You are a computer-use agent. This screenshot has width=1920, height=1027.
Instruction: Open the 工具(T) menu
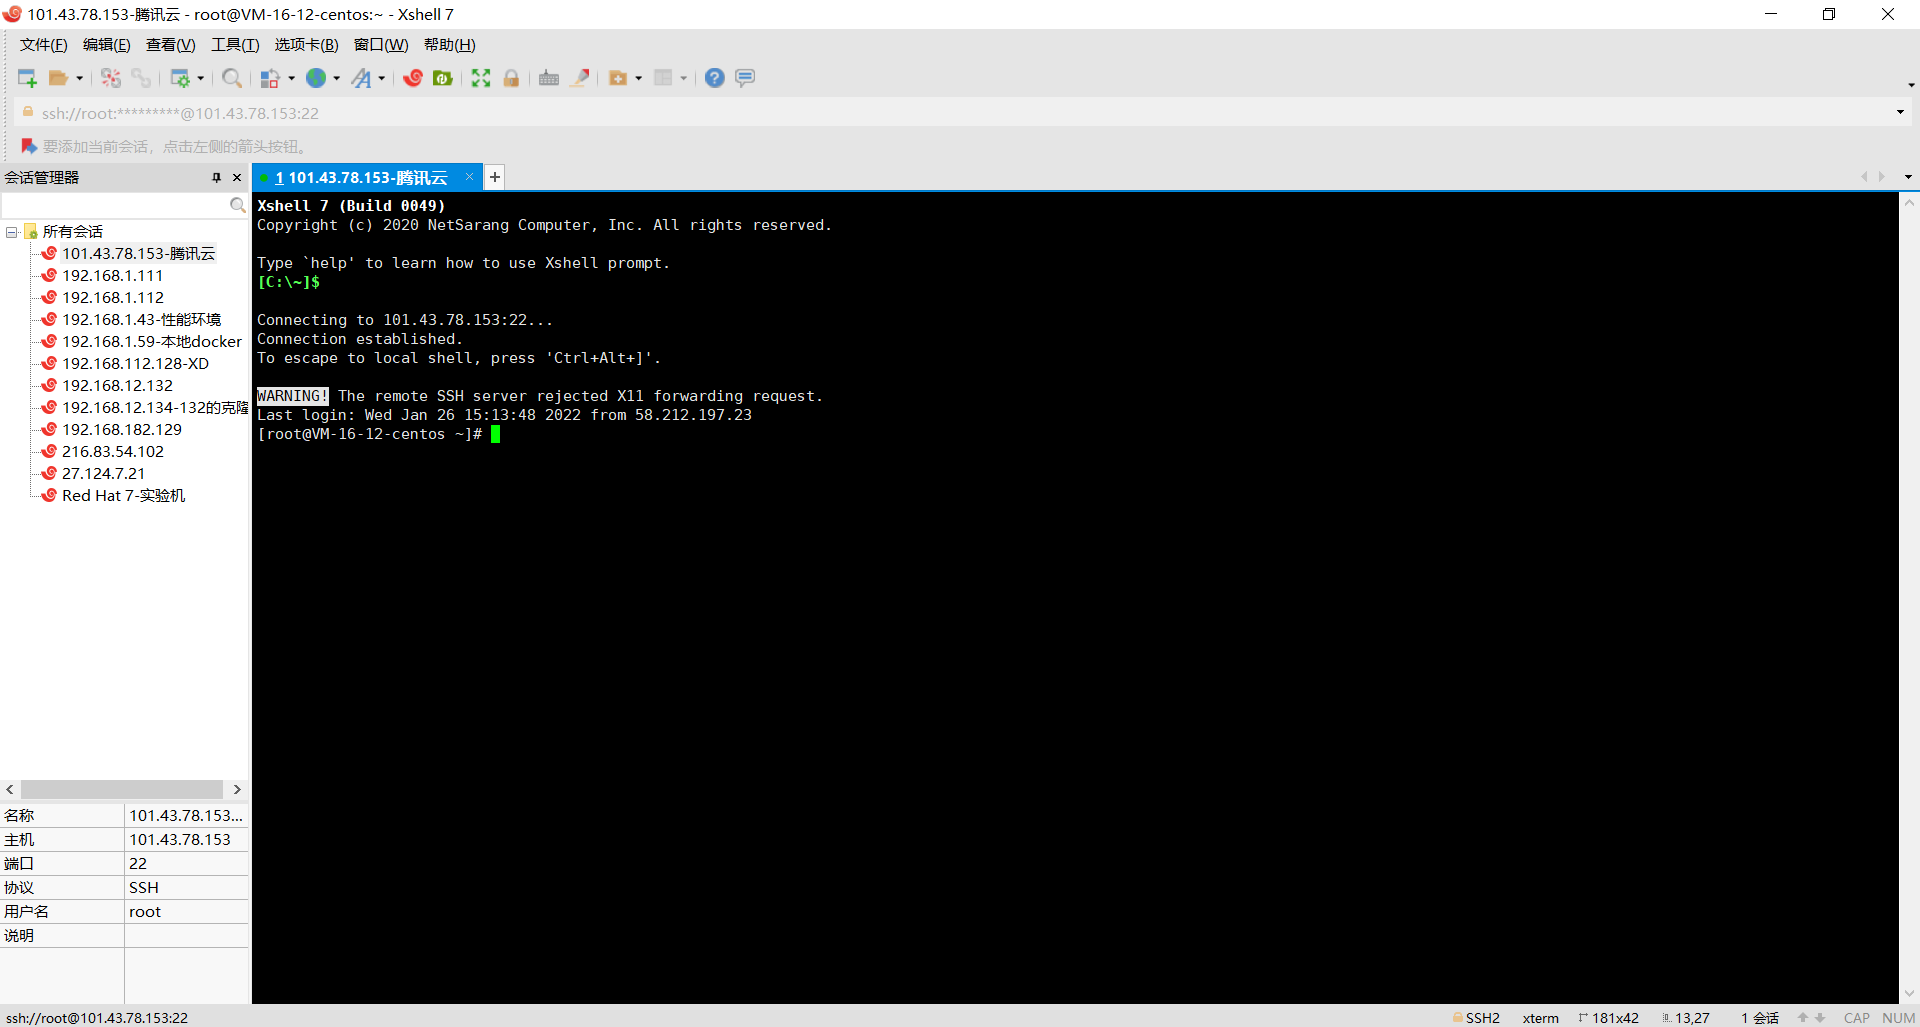tap(235, 45)
